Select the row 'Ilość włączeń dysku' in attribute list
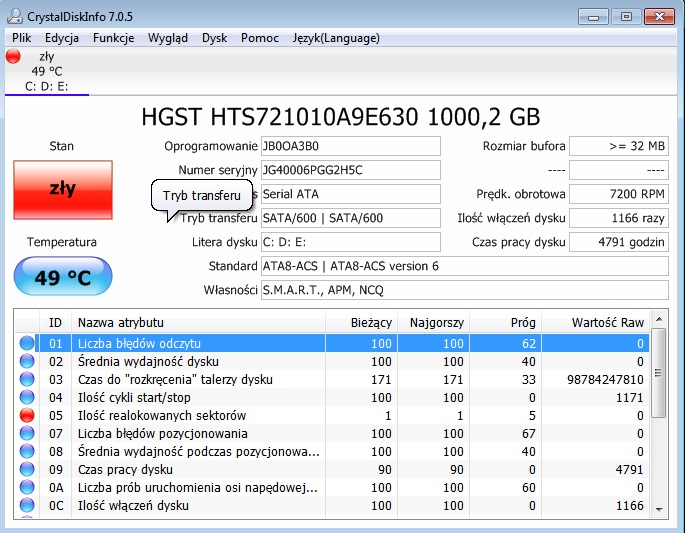The width and height of the screenshot is (685, 533). [x=332, y=505]
